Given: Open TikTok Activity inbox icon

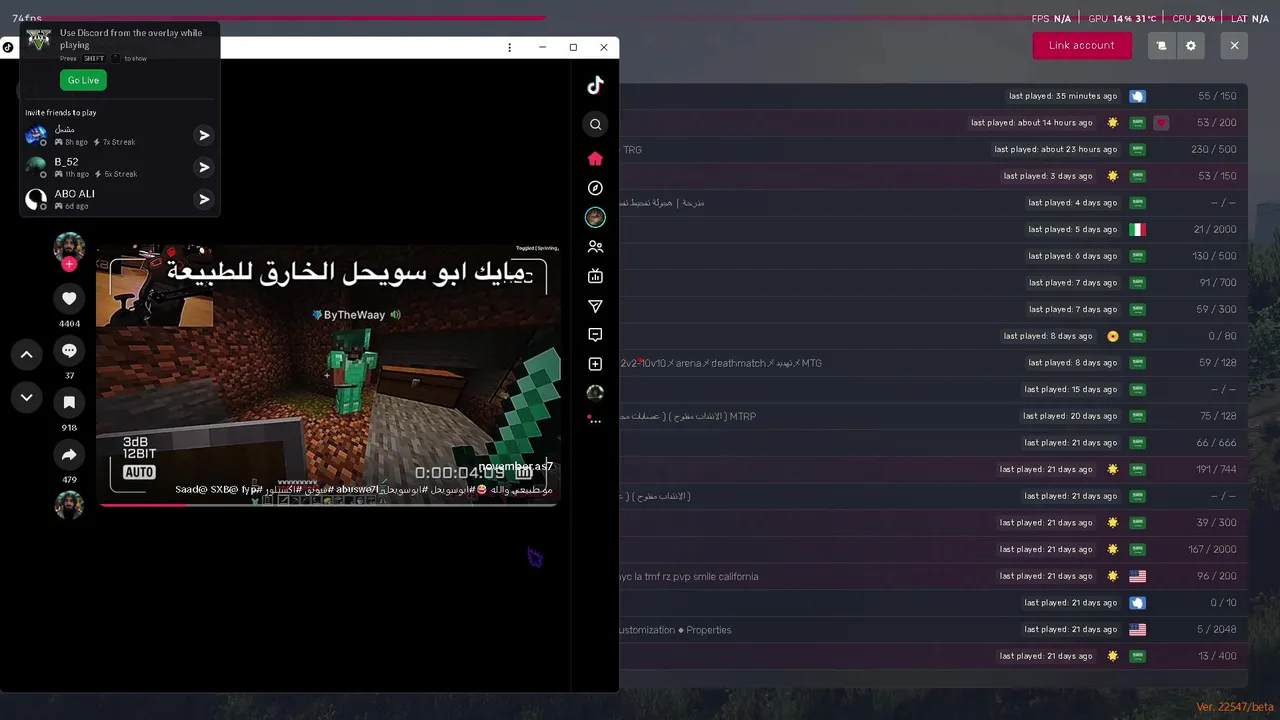Looking at the screenshot, I should (595, 335).
